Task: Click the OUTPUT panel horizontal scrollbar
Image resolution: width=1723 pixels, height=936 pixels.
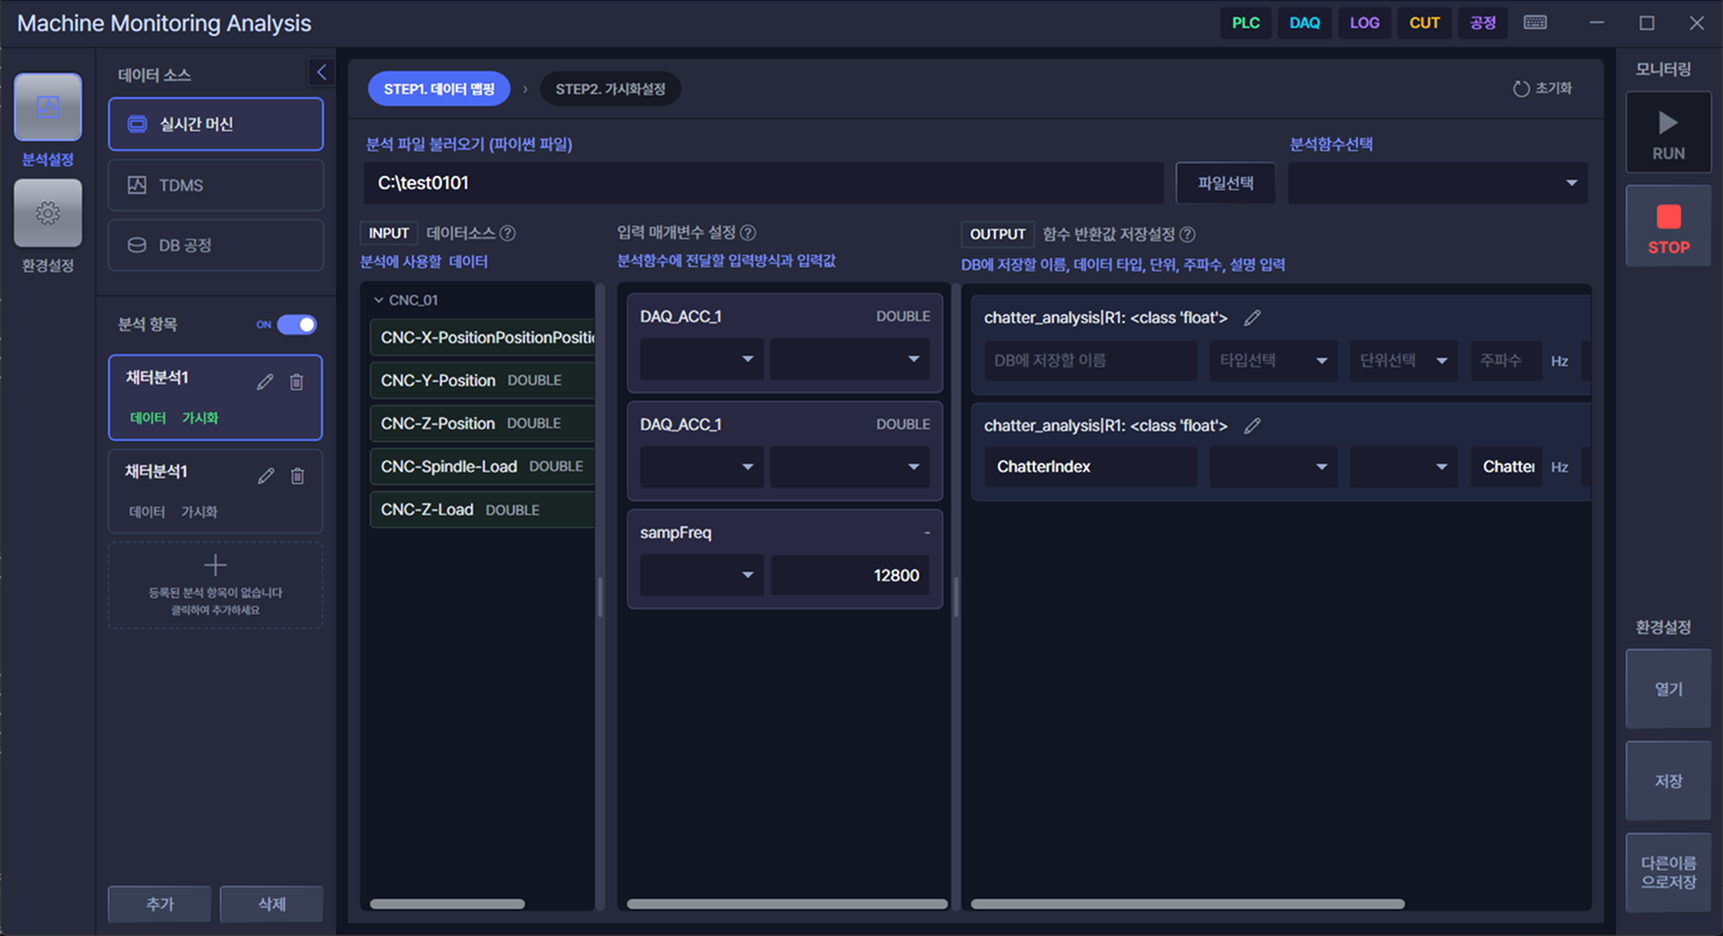Action: click(1187, 904)
